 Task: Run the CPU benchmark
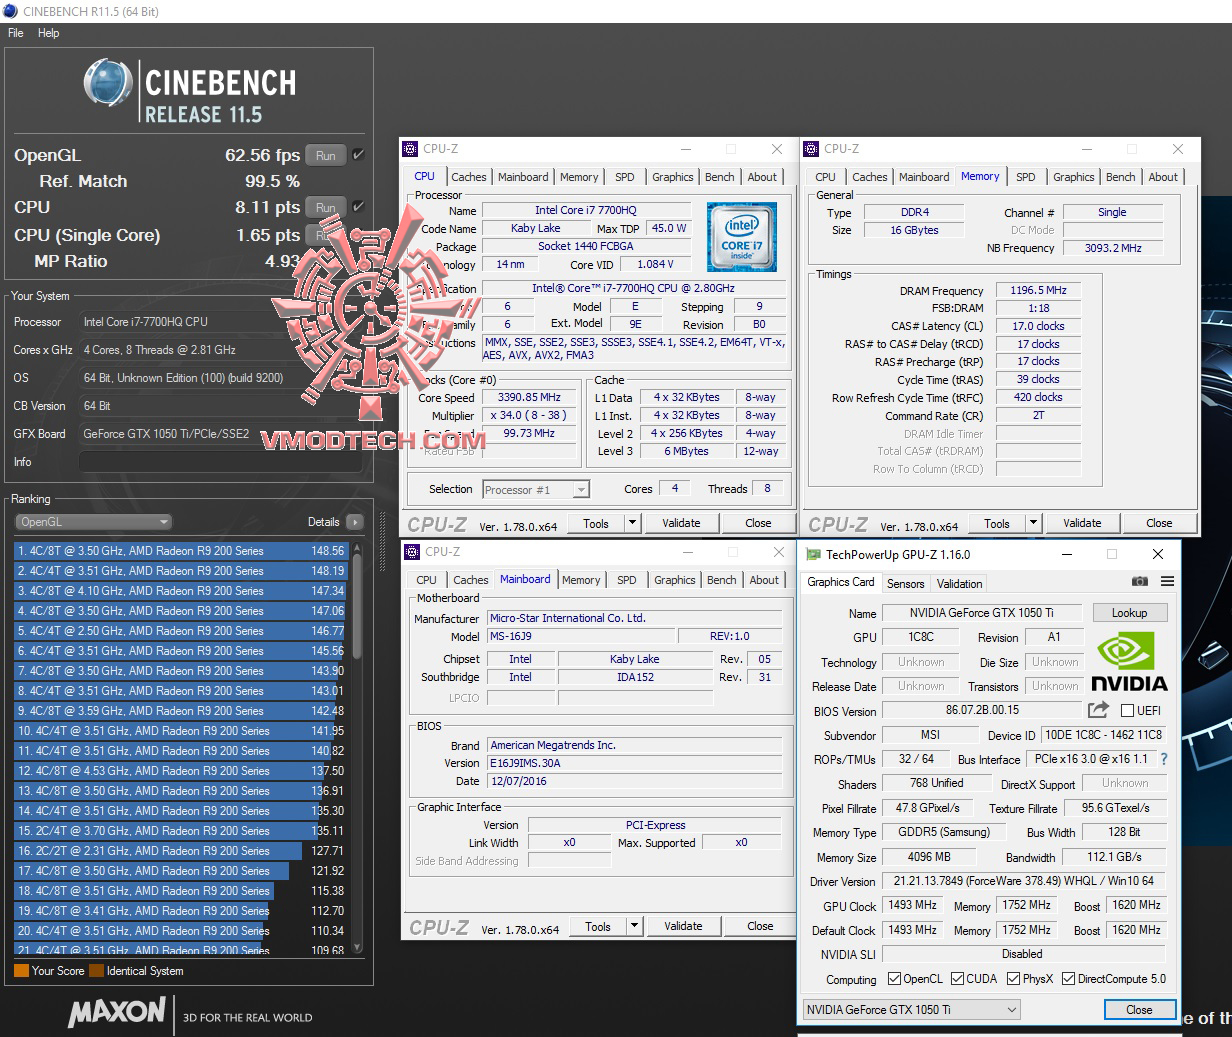click(326, 207)
